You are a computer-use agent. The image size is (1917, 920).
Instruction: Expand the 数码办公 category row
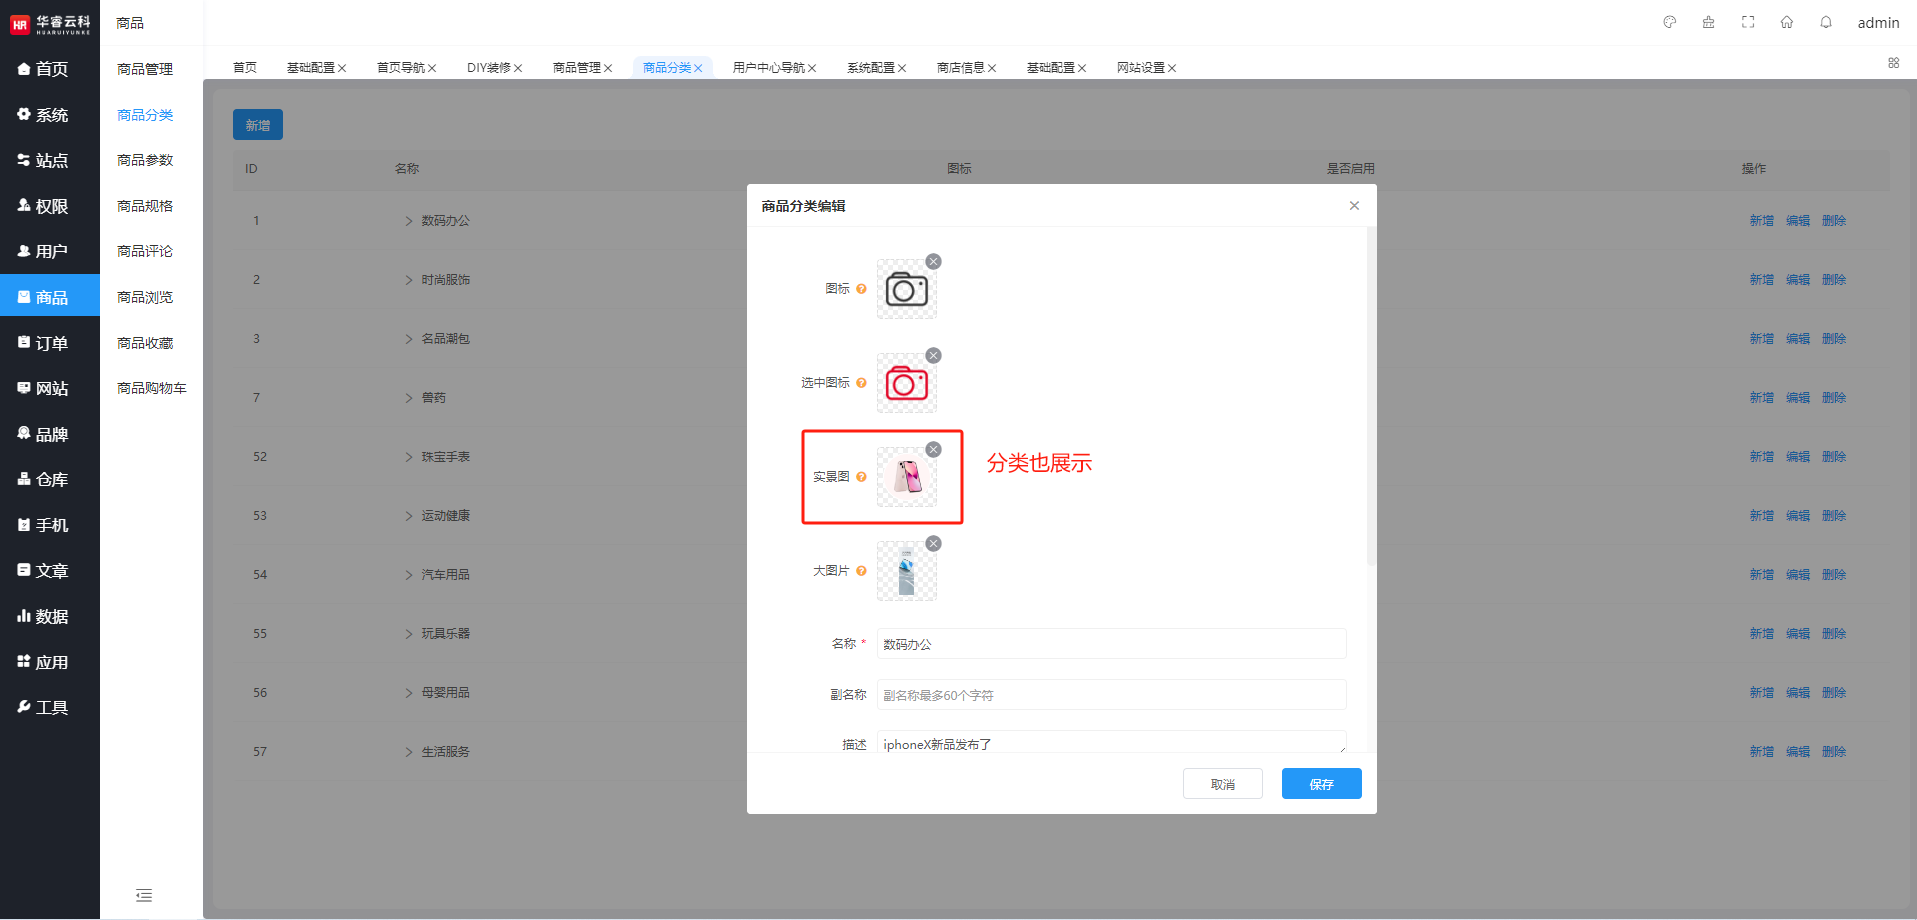point(409,221)
